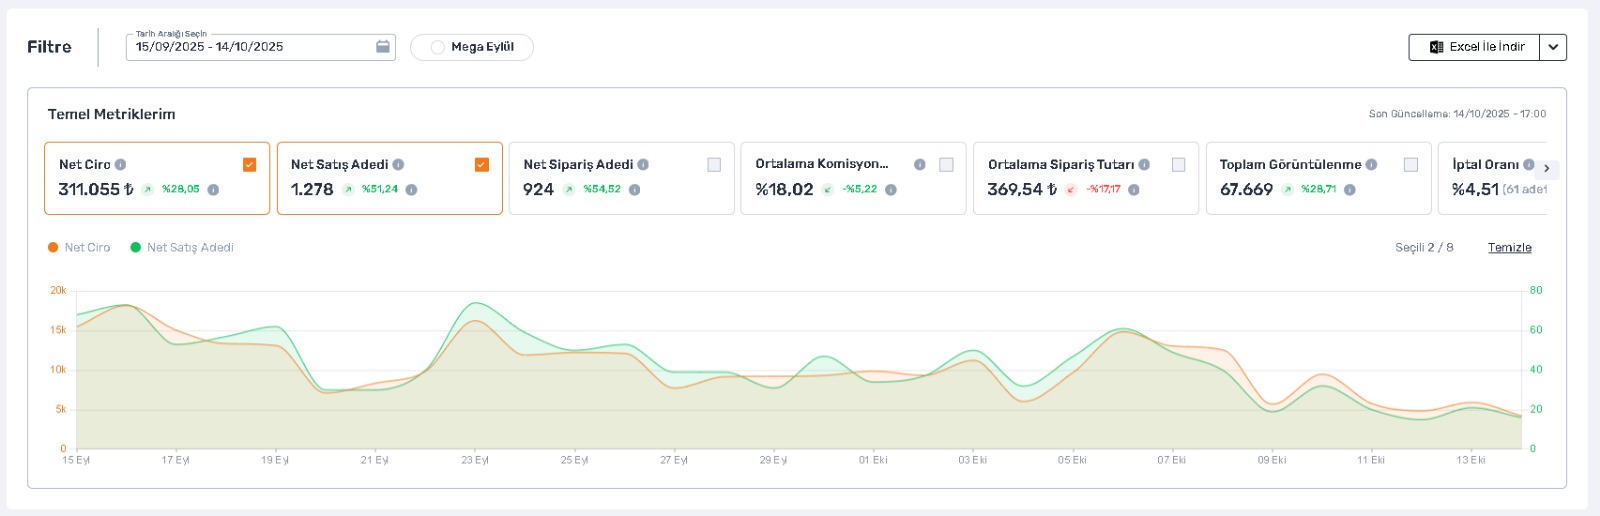The width and height of the screenshot is (1600, 516).
Task: Click info icon beside Ortalama Sipariş Tutarı title
Action: pos(1144,164)
